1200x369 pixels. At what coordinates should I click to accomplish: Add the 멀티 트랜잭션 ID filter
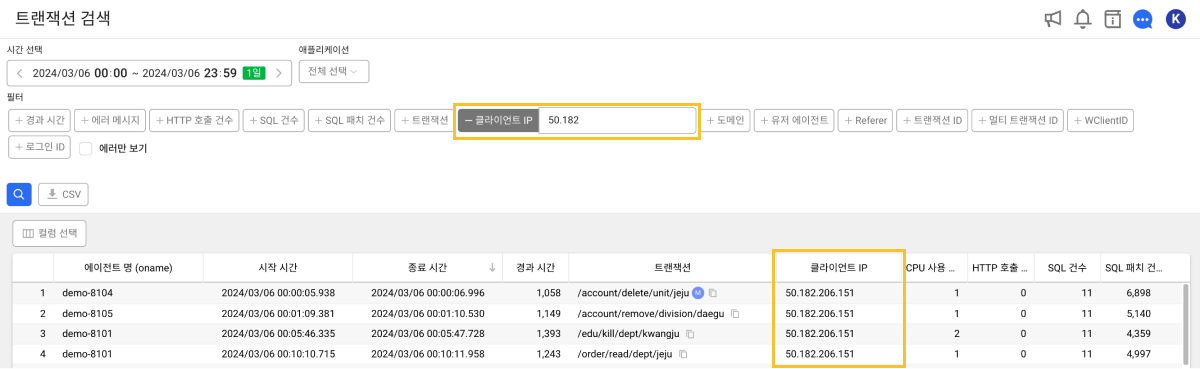coord(1017,120)
